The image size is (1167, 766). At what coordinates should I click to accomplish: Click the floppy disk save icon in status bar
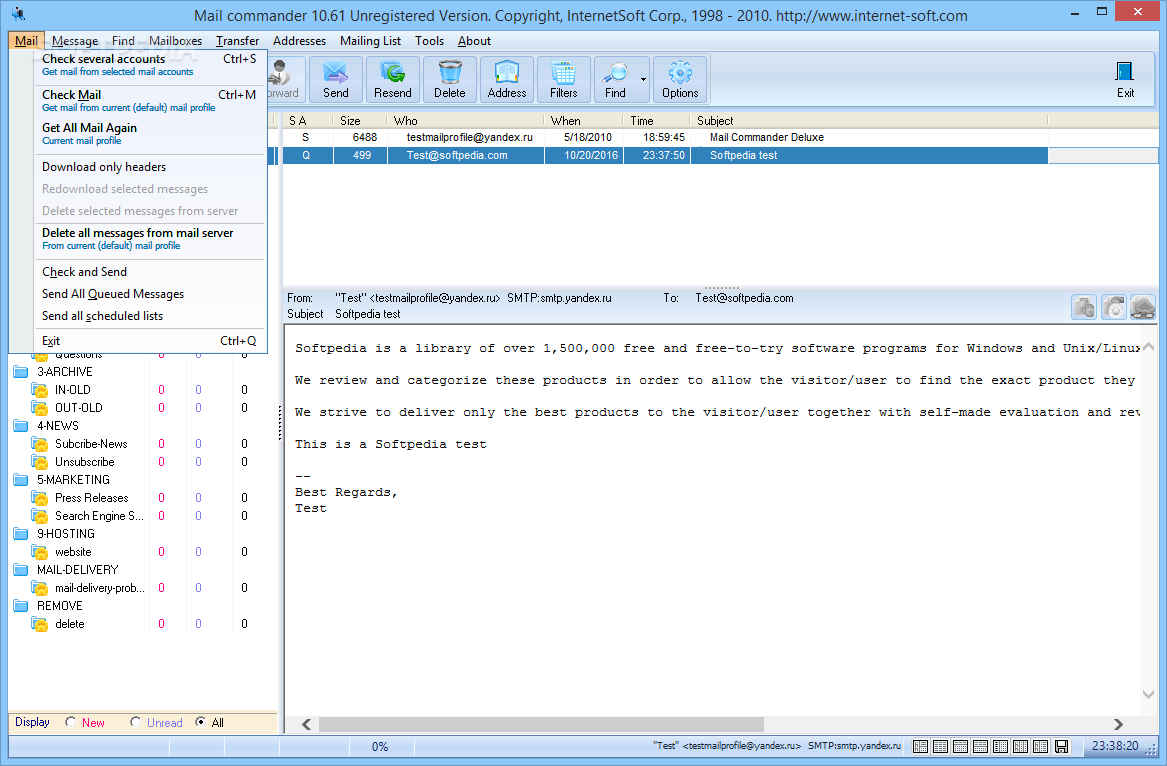click(x=1062, y=746)
